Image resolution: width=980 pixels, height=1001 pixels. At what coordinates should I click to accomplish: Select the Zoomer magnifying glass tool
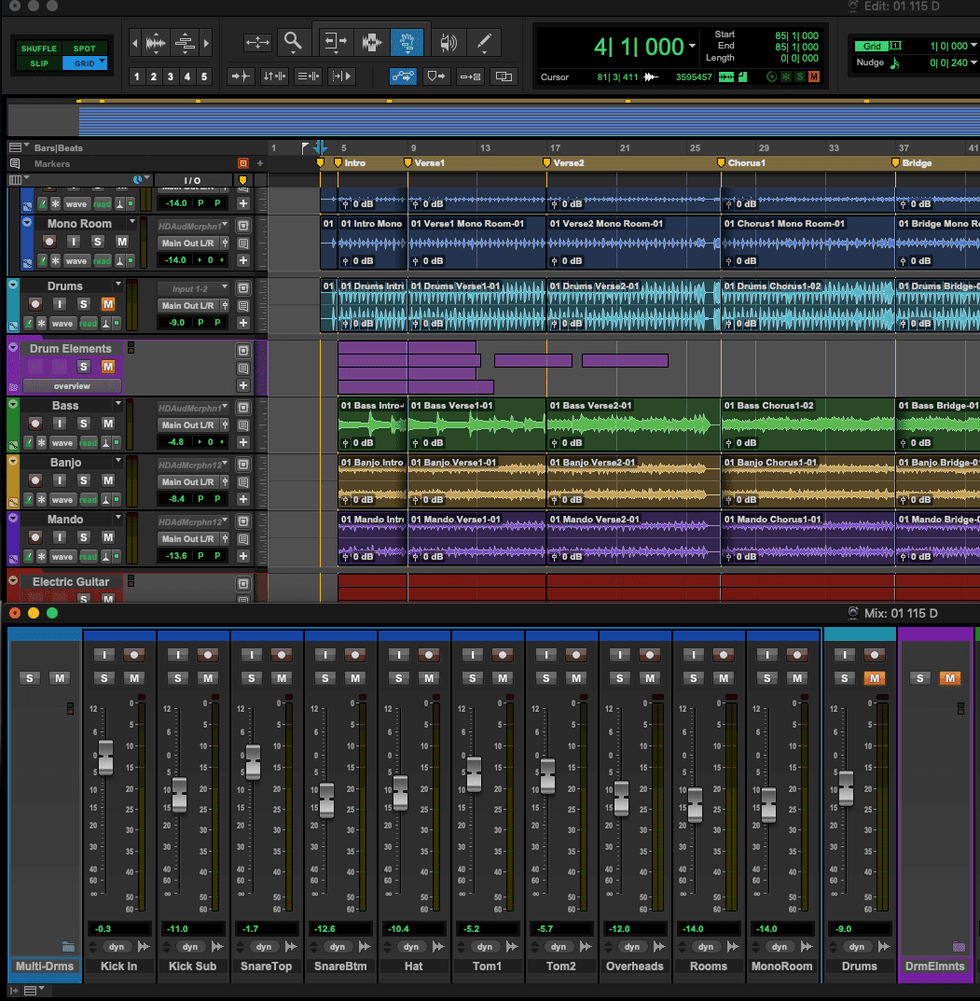tap(293, 42)
